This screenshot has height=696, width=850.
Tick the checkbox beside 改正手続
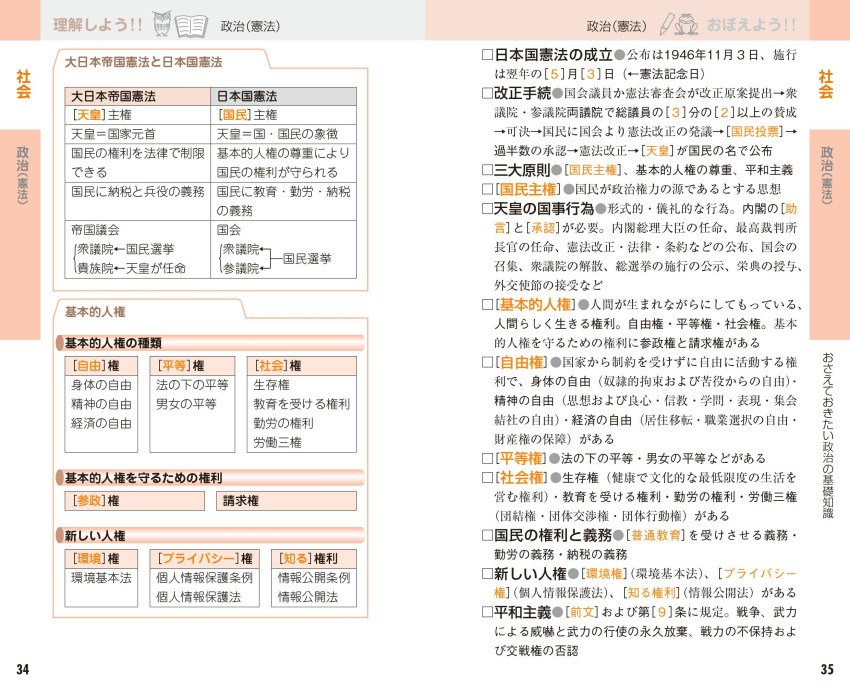click(x=487, y=93)
